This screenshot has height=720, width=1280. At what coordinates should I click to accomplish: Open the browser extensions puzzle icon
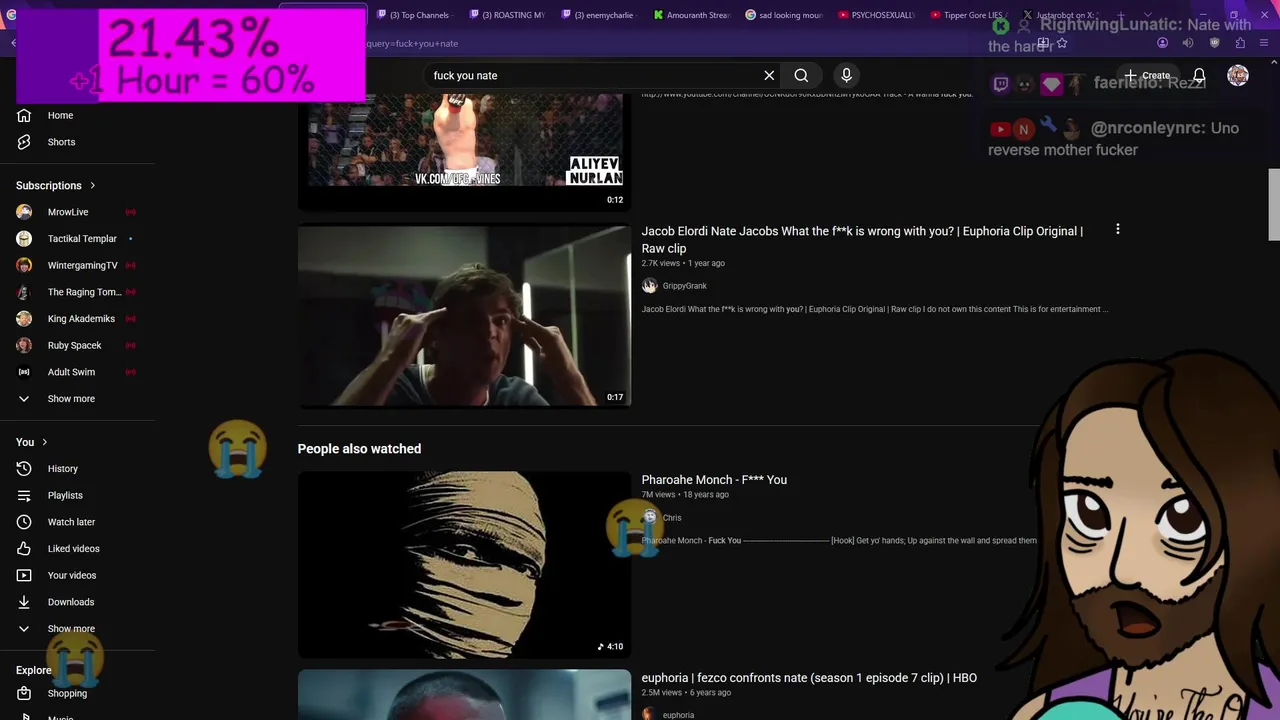click(1240, 43)
